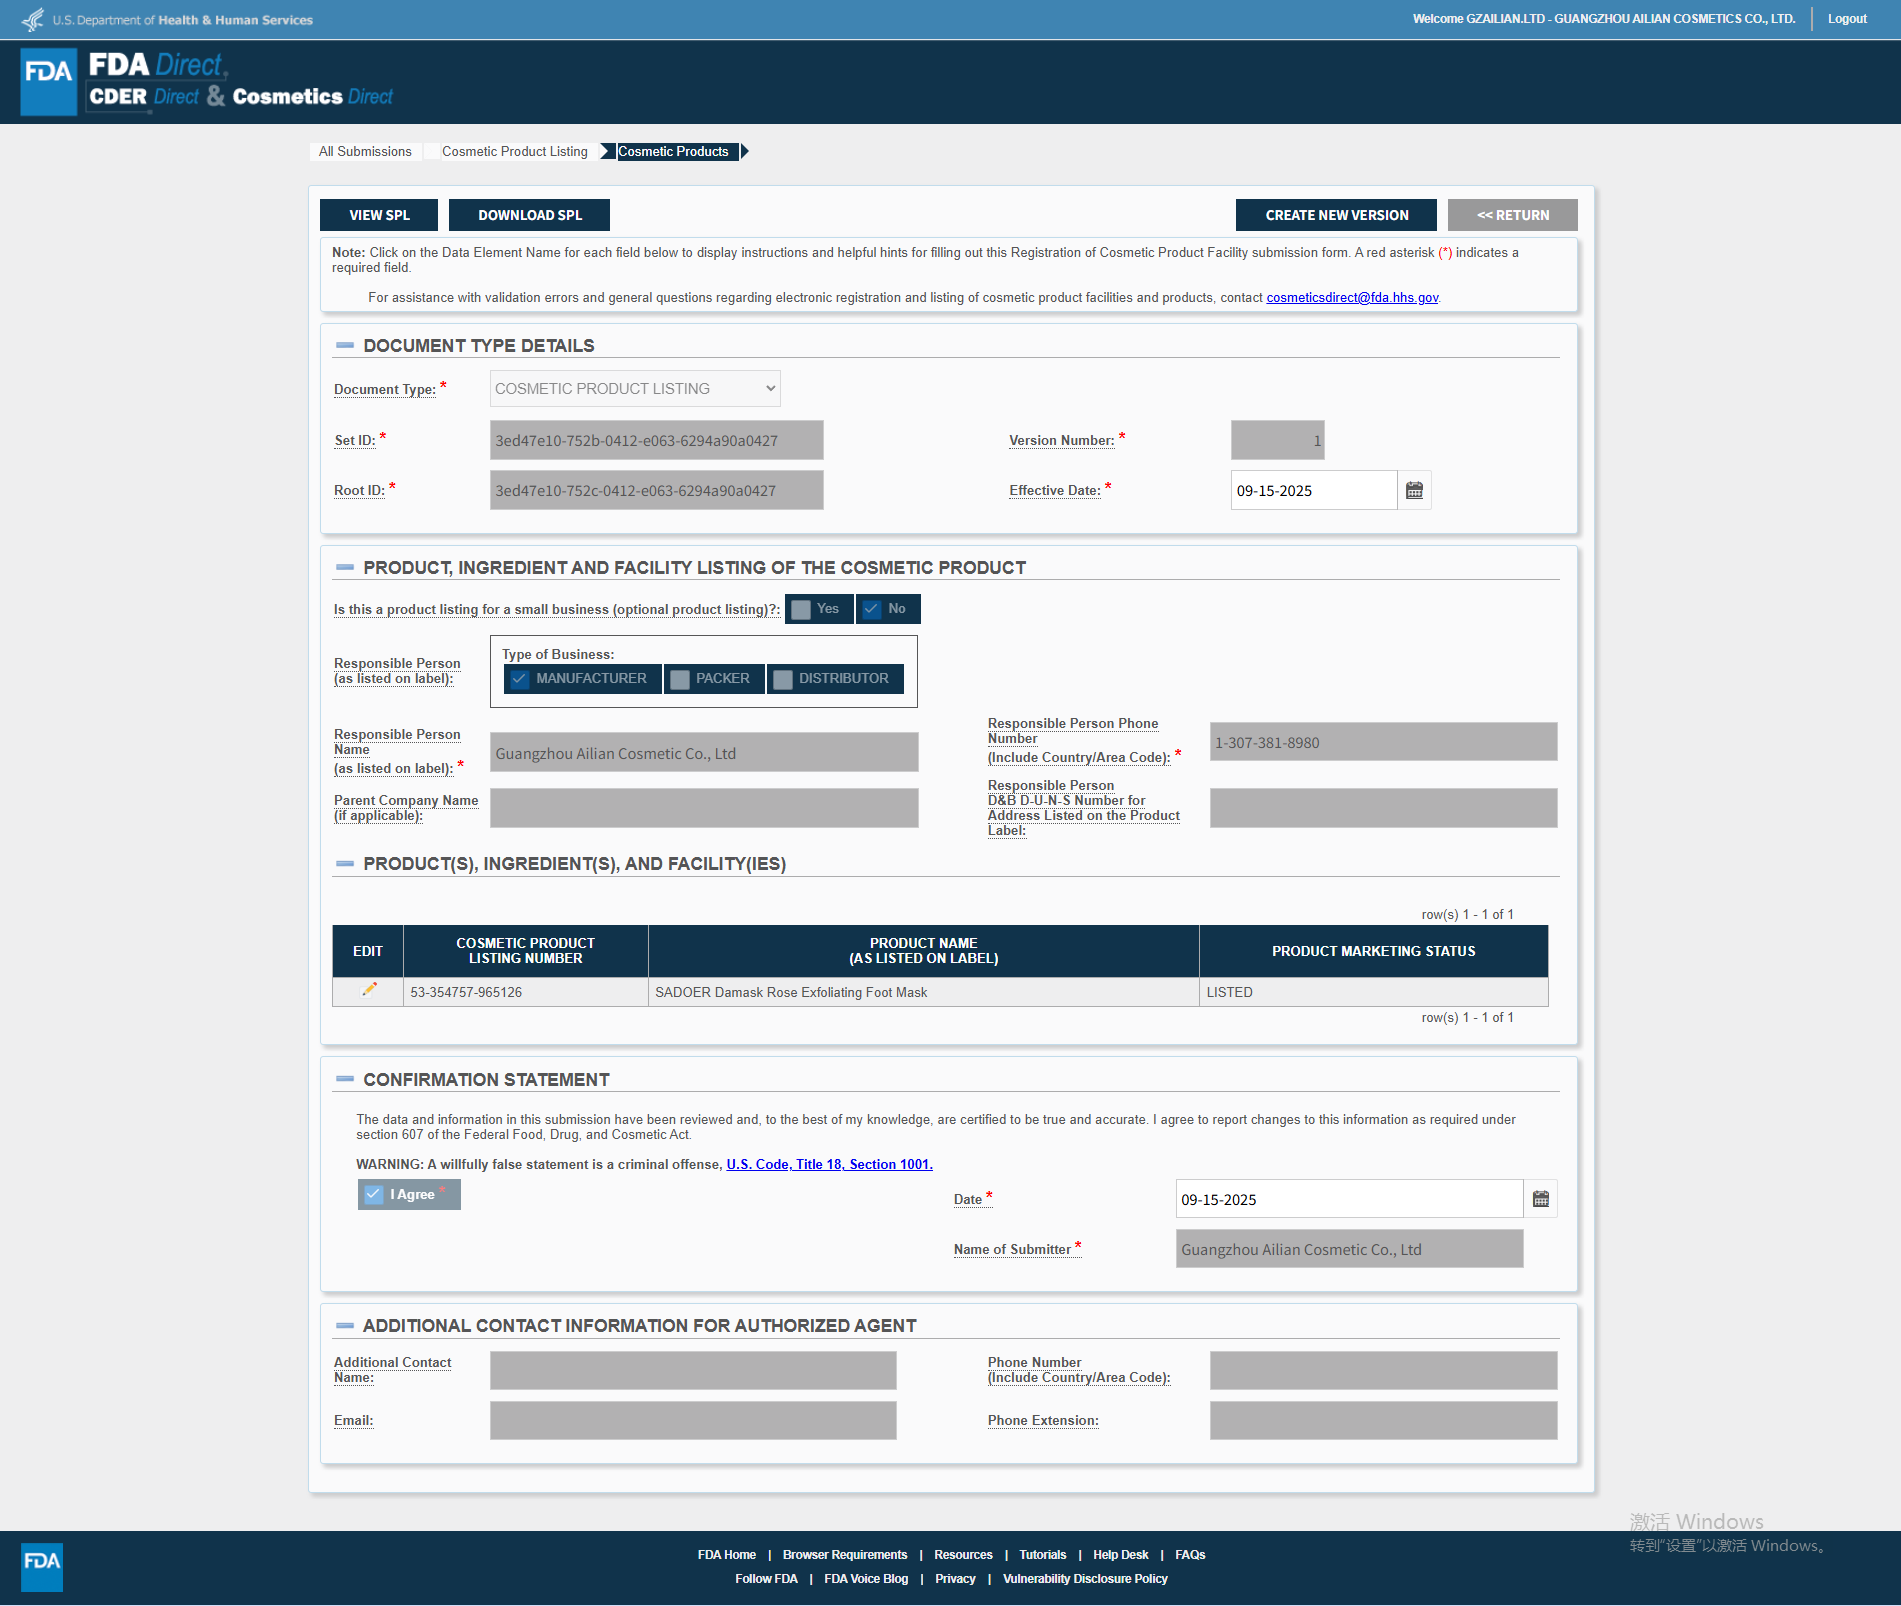Toggle the DISTRIBUTOR business type checkbox
Image resolution: width=1901 pixels, height=1606 pixels.
pos(783,679)
